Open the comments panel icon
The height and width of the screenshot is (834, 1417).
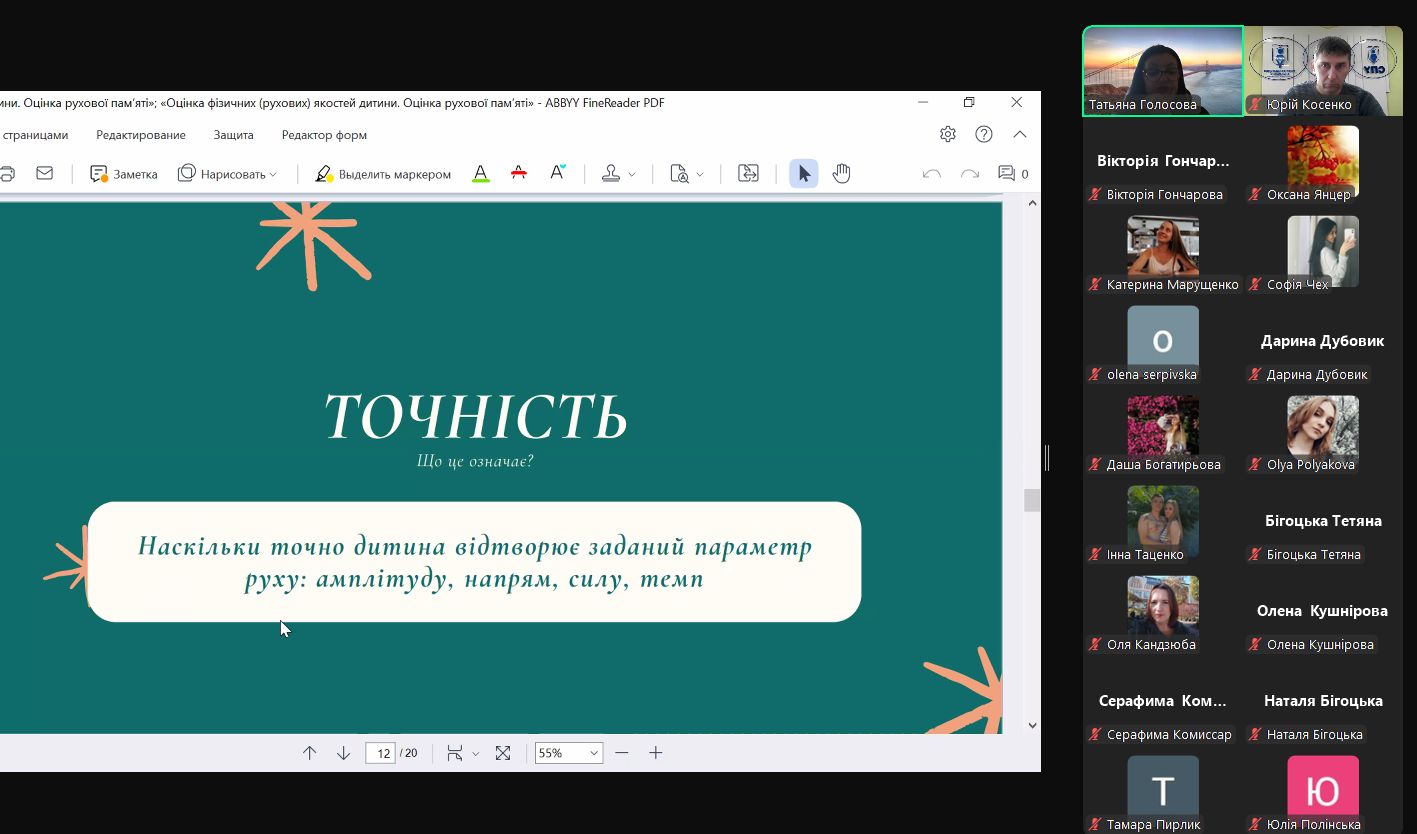[1007, 174]
